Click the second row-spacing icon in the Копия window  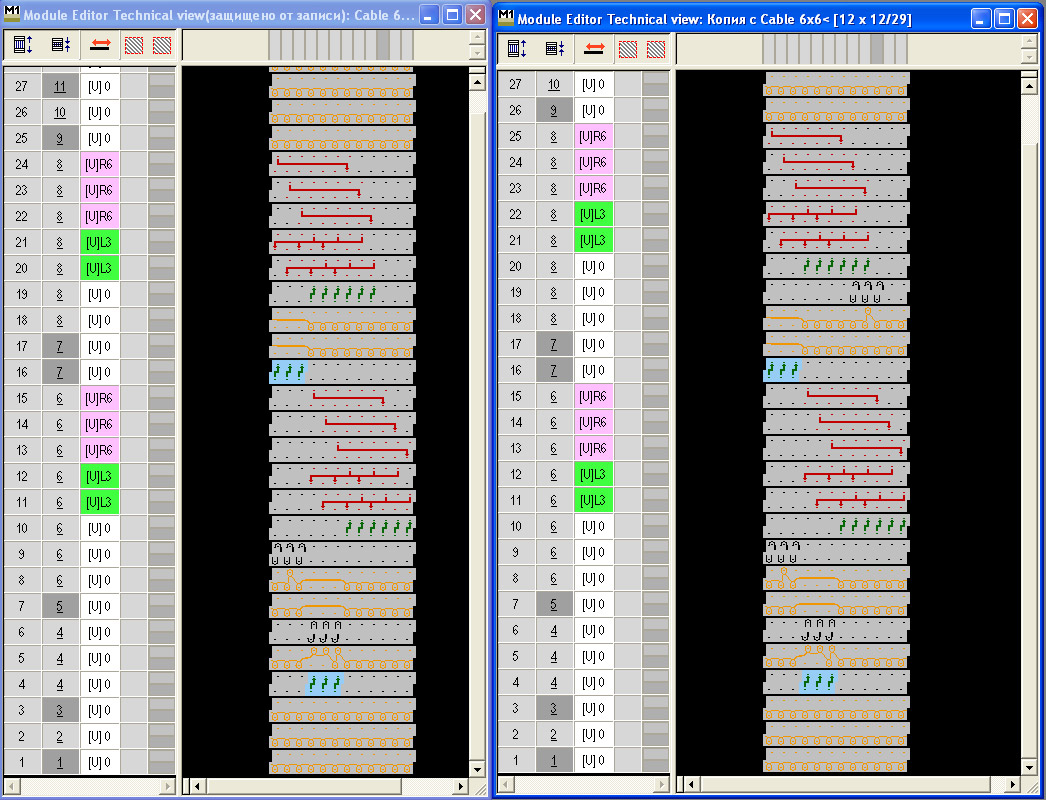pos(554,49)
